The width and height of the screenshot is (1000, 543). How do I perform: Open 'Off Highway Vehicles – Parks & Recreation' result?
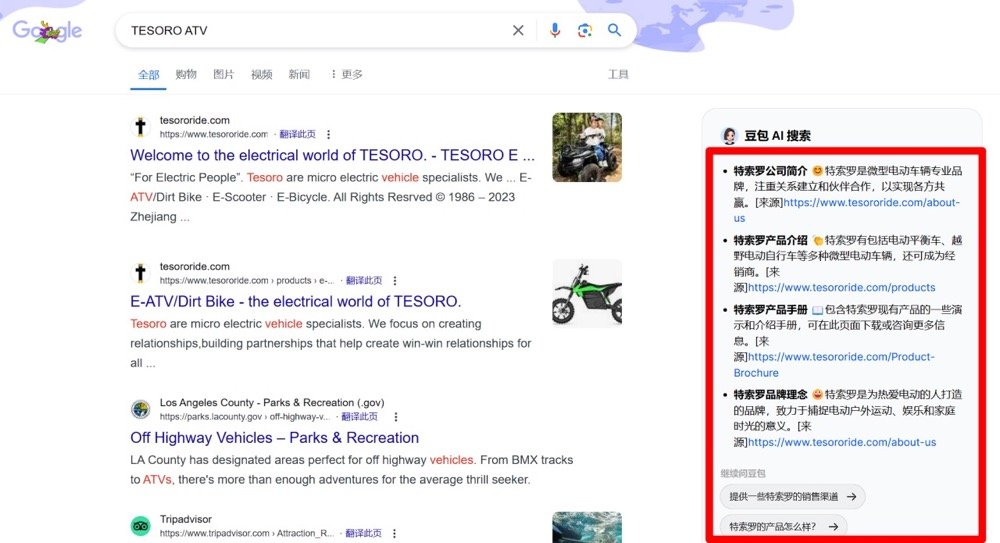pos(274,438)
